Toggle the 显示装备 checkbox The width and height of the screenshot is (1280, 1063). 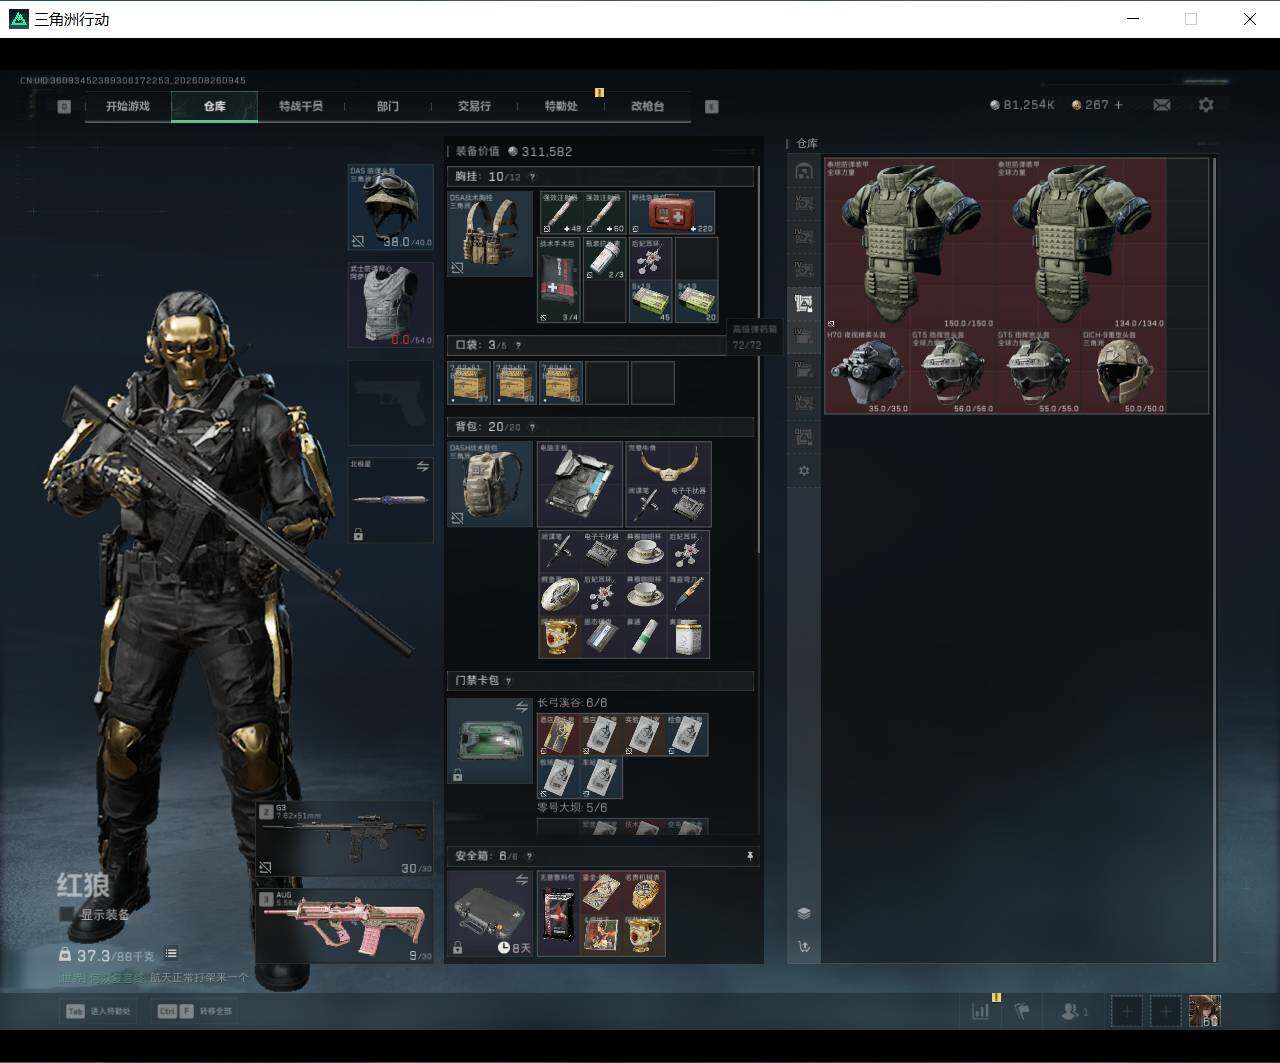[x=66, y=914]
